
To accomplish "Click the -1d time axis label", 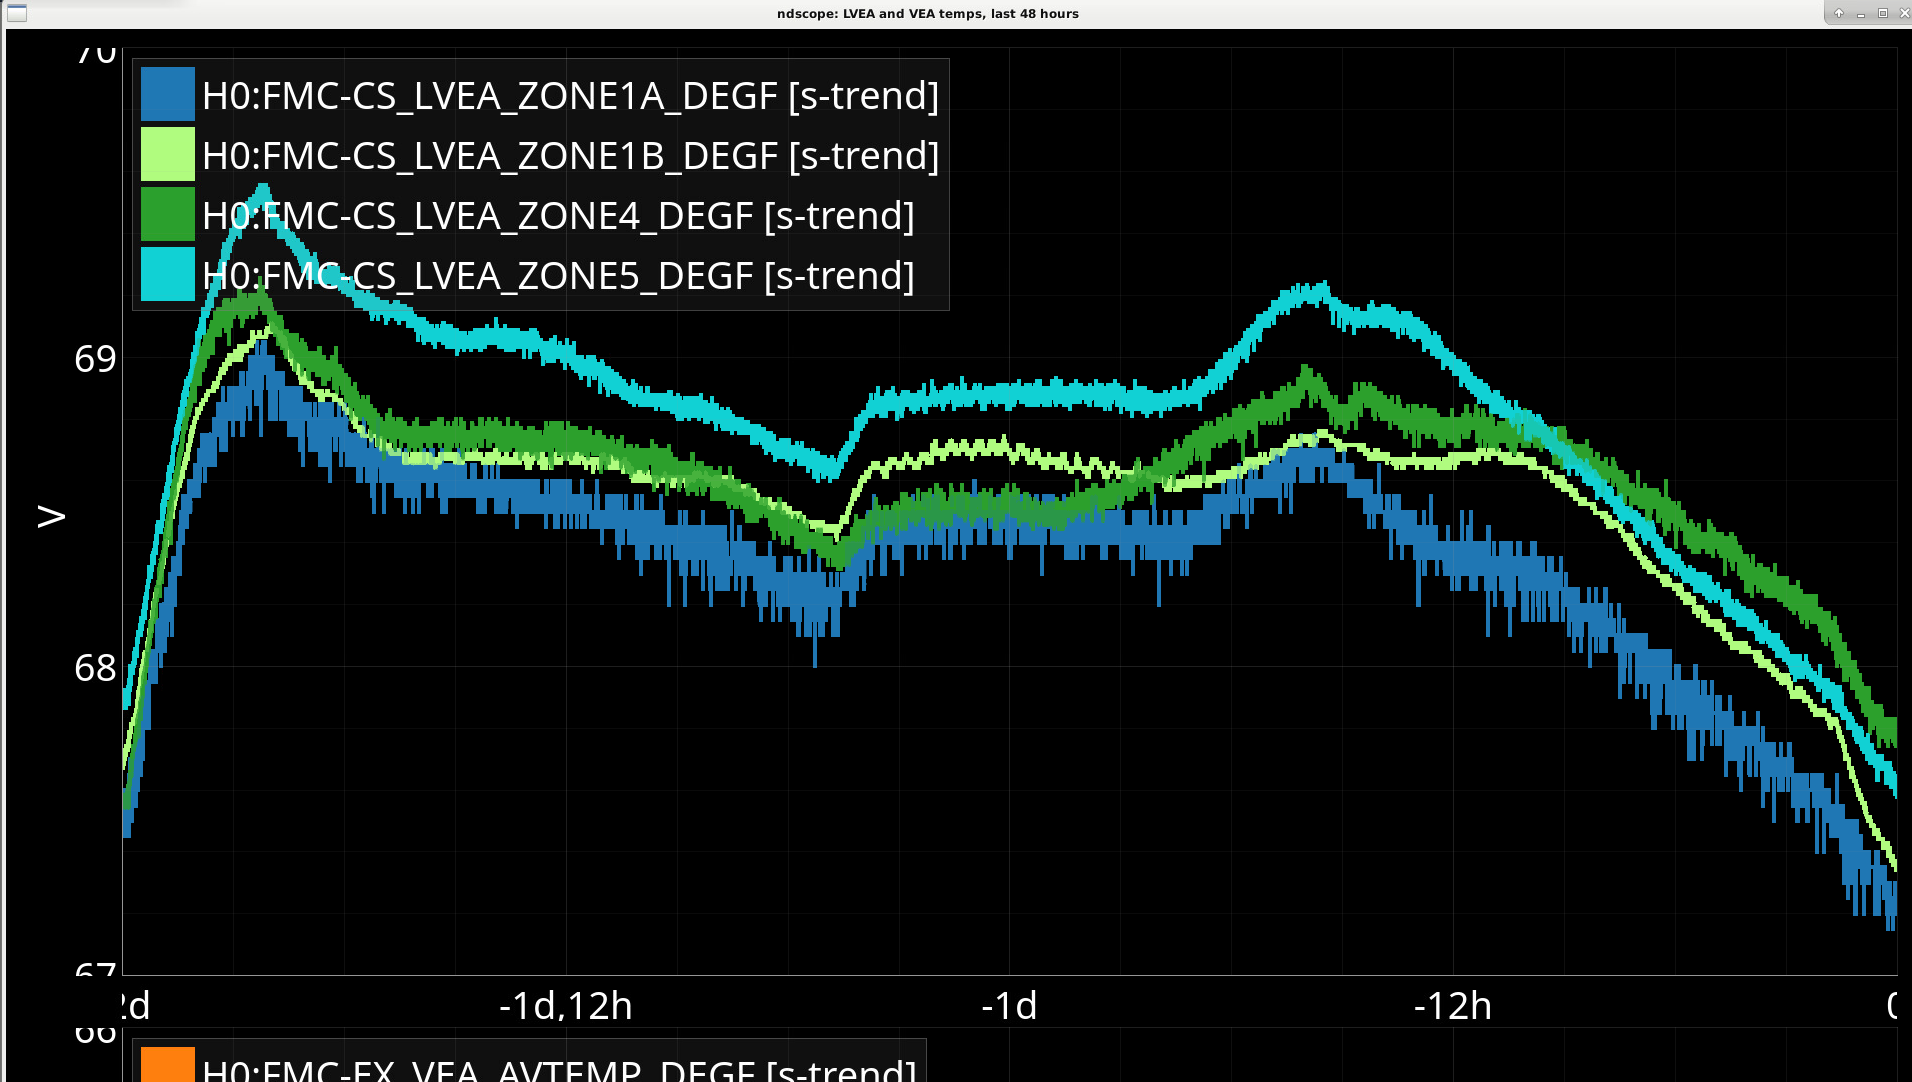I will click(x=1009, y=1006).
